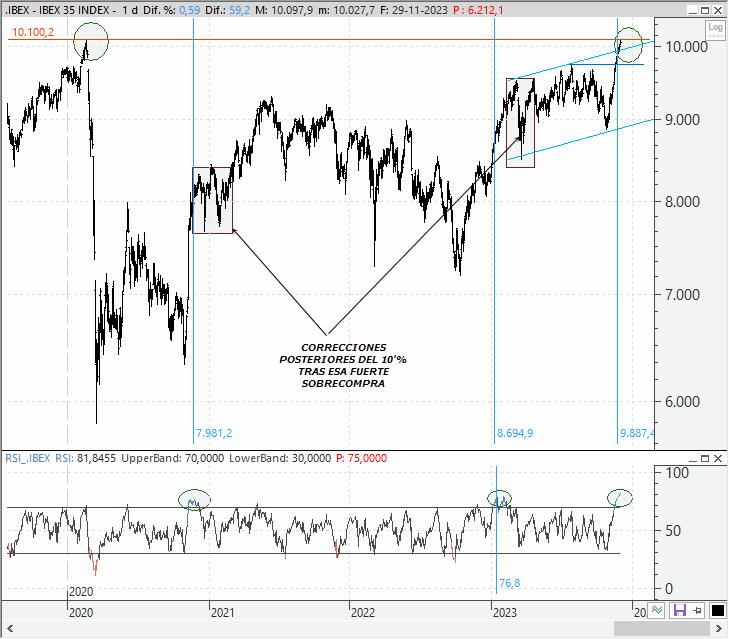
Task: Close the RSI_.IBEX indicator panel
Action: pyautogui.click(x=718, y=459)
